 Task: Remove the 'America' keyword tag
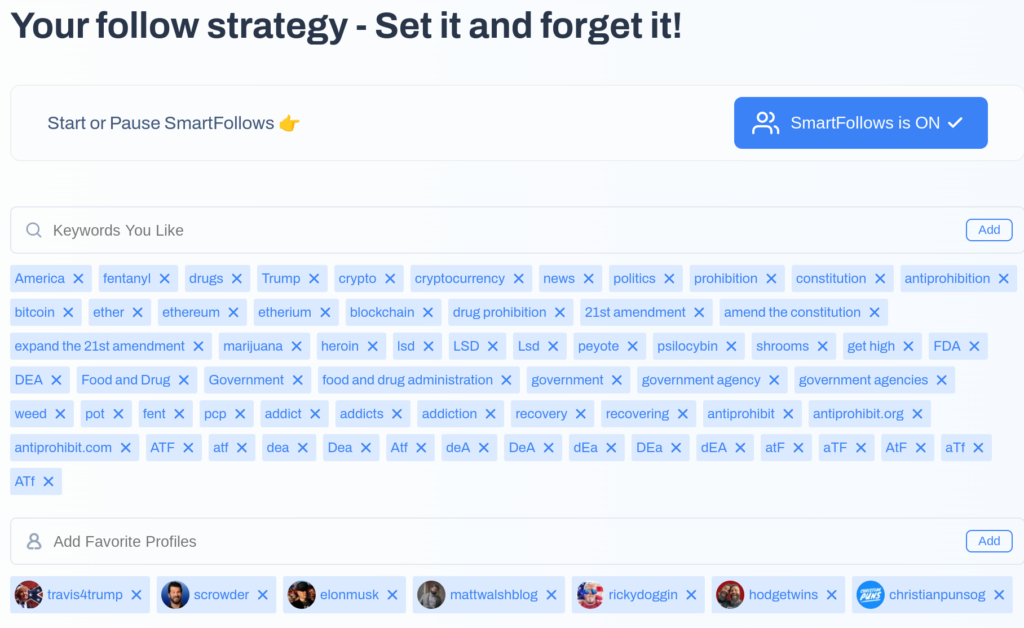point(78,279)
